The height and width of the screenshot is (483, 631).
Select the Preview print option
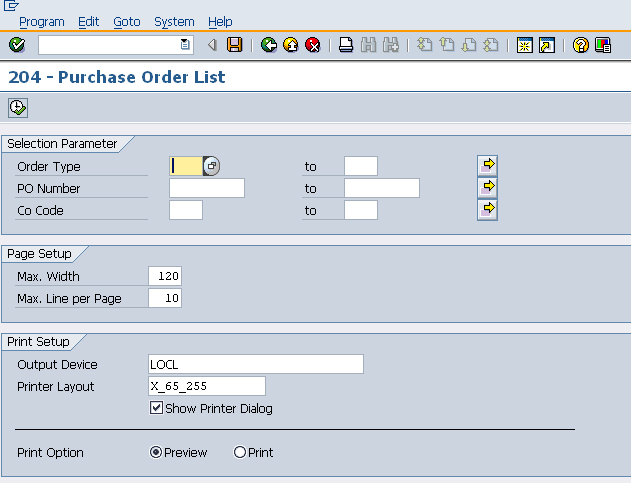(x=156, y=453)
